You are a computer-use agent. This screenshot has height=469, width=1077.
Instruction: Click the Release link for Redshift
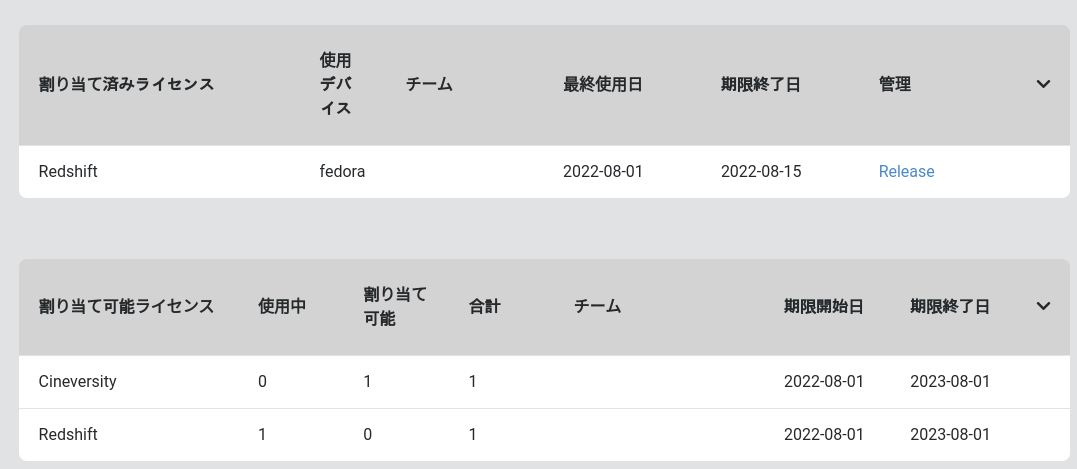906,172
